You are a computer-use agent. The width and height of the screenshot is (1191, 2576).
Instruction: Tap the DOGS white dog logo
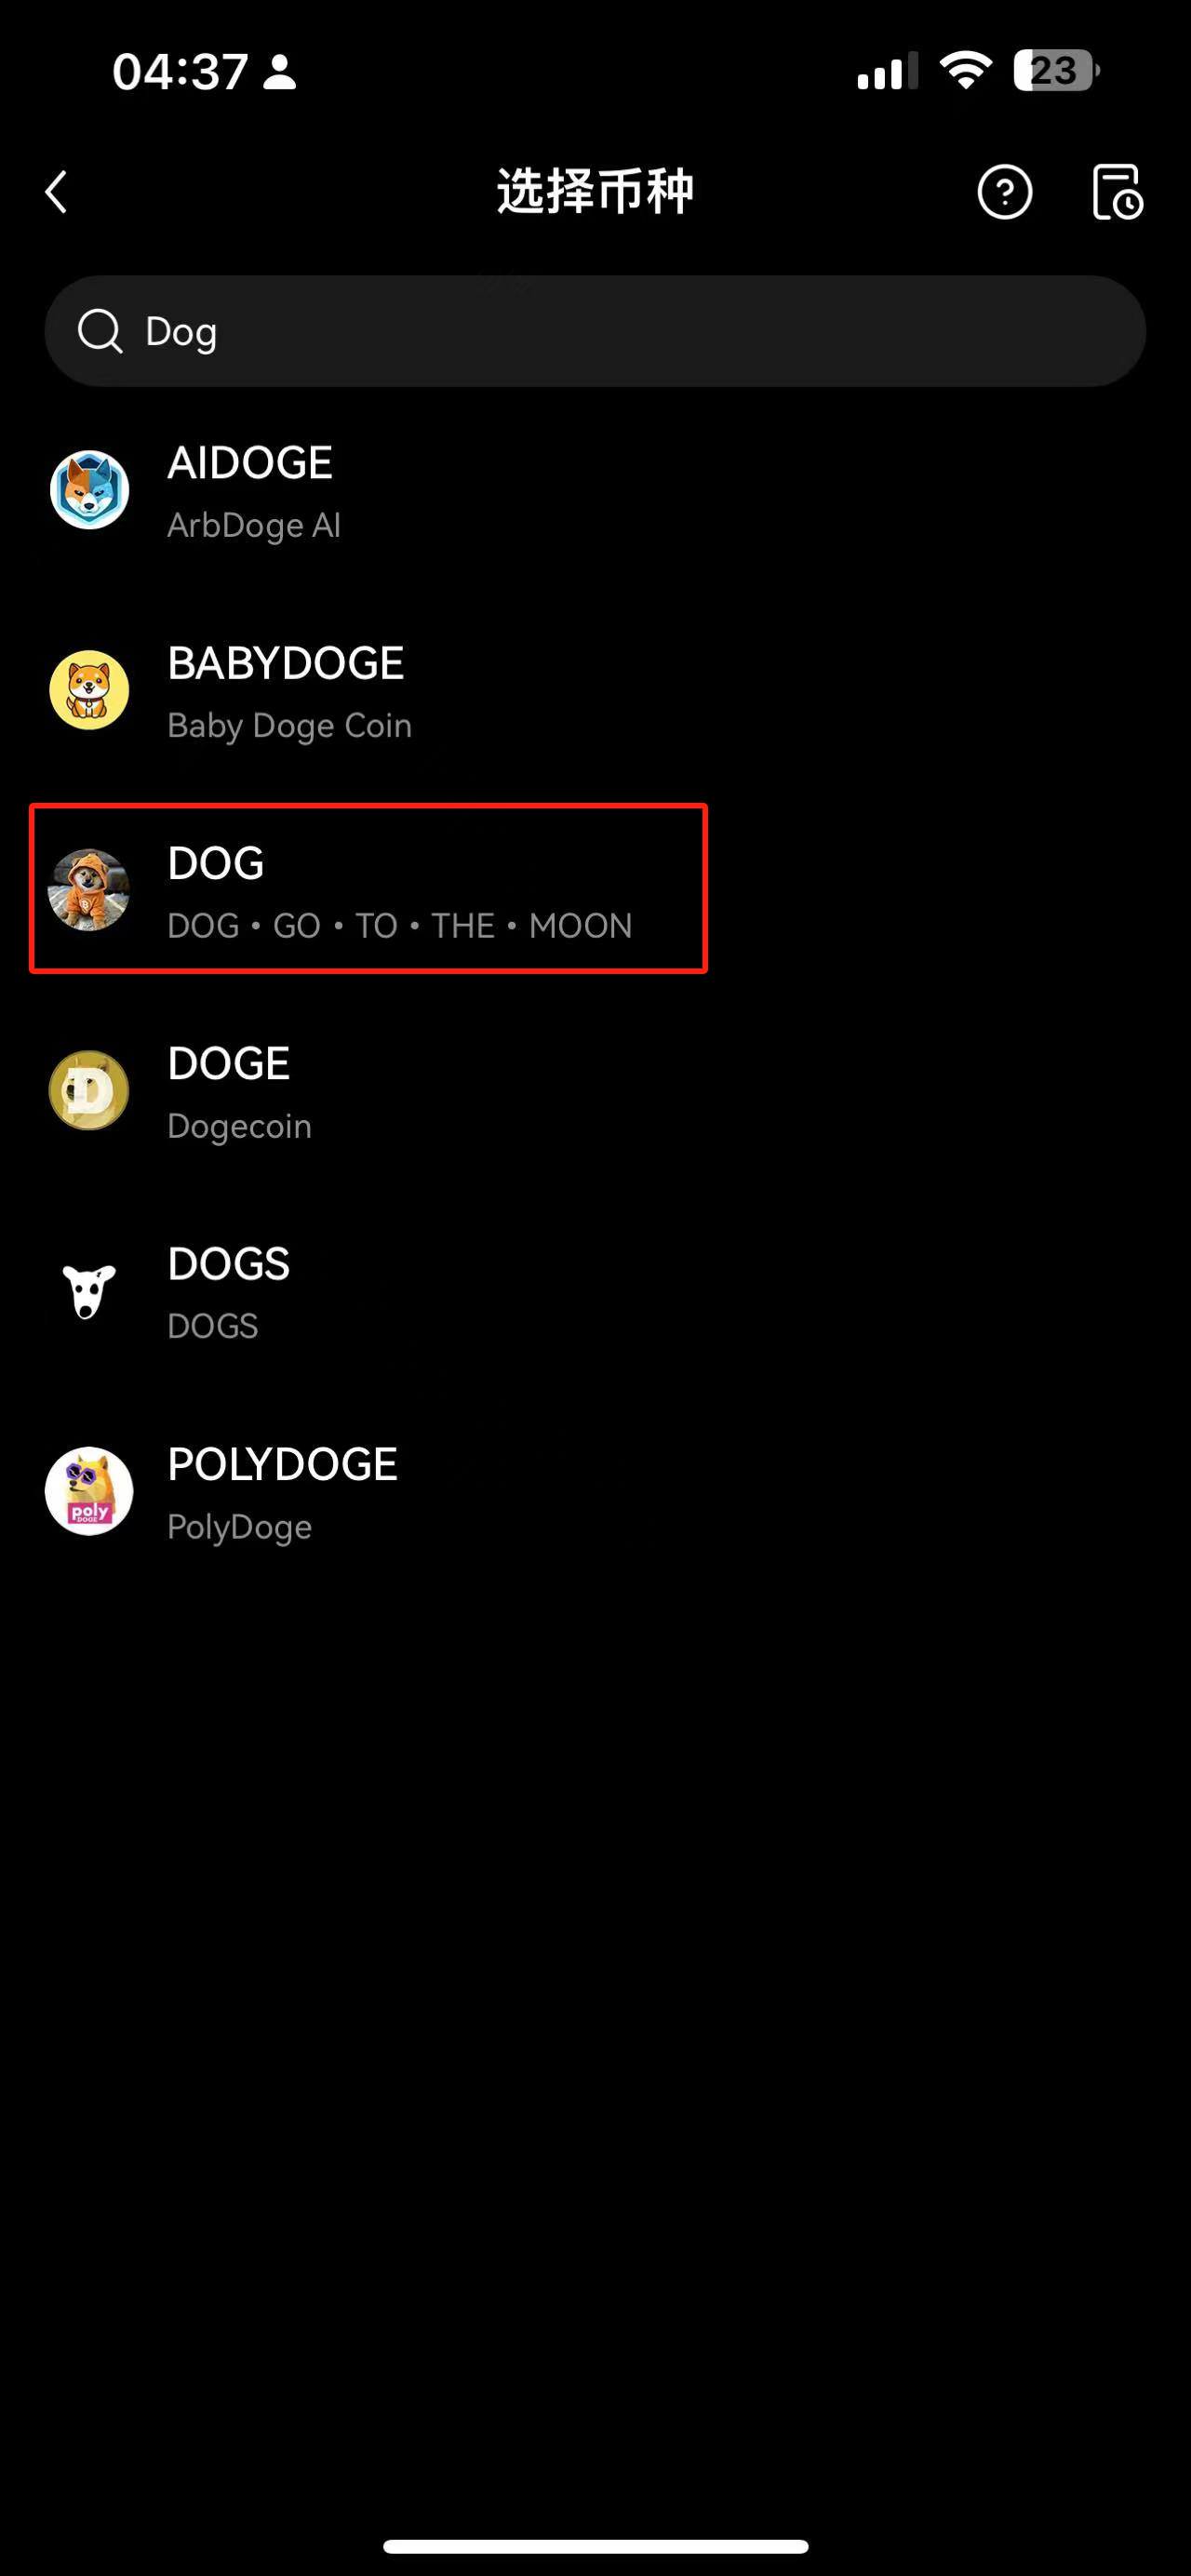pos(89,1291)
